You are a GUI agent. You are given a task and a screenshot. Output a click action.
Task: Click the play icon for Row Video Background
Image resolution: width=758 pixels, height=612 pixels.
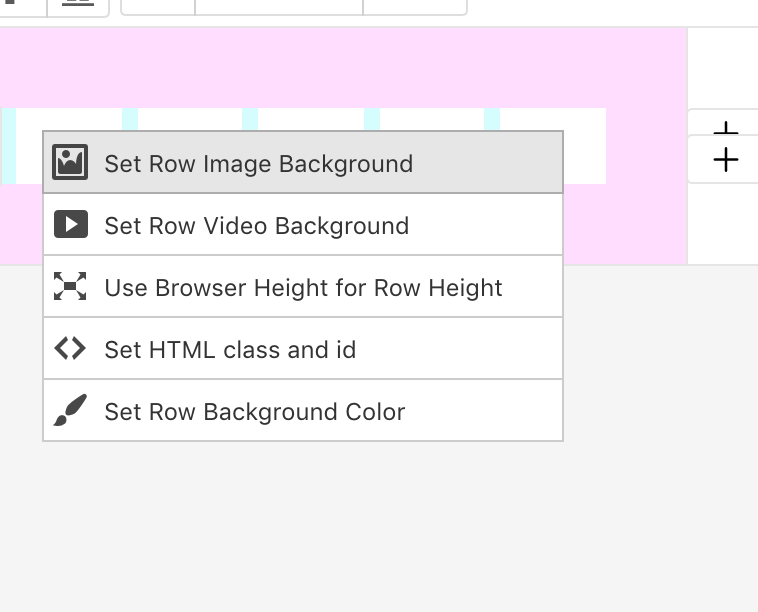[x=70, y=225]
